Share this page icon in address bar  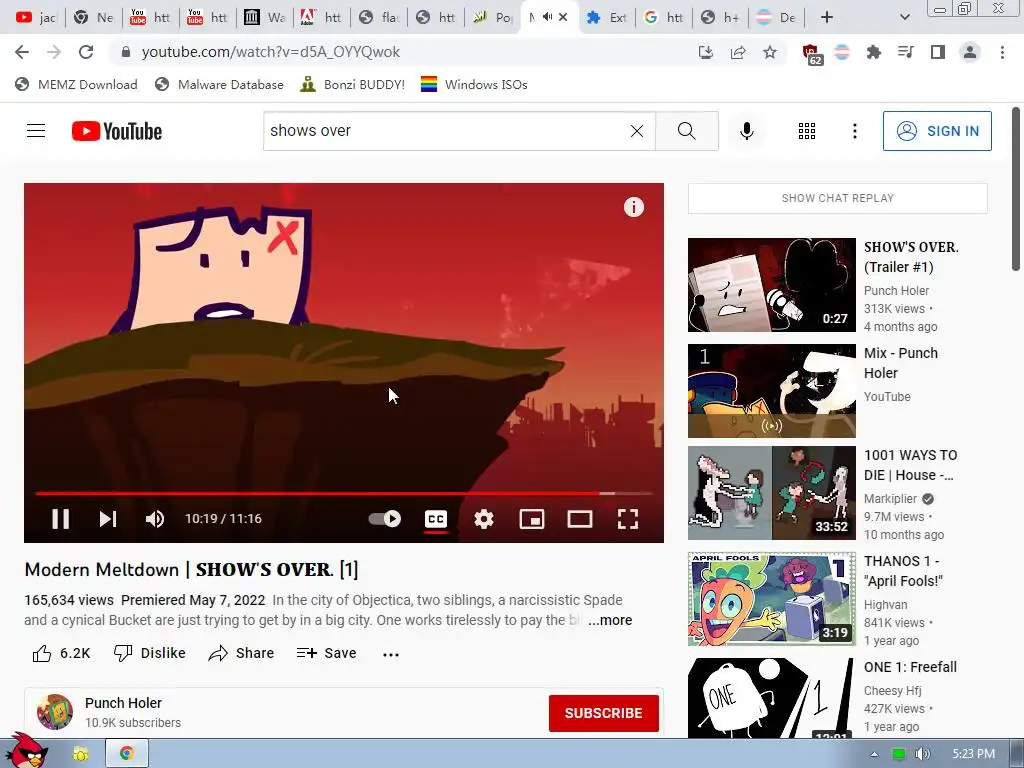tap(738, 52)
